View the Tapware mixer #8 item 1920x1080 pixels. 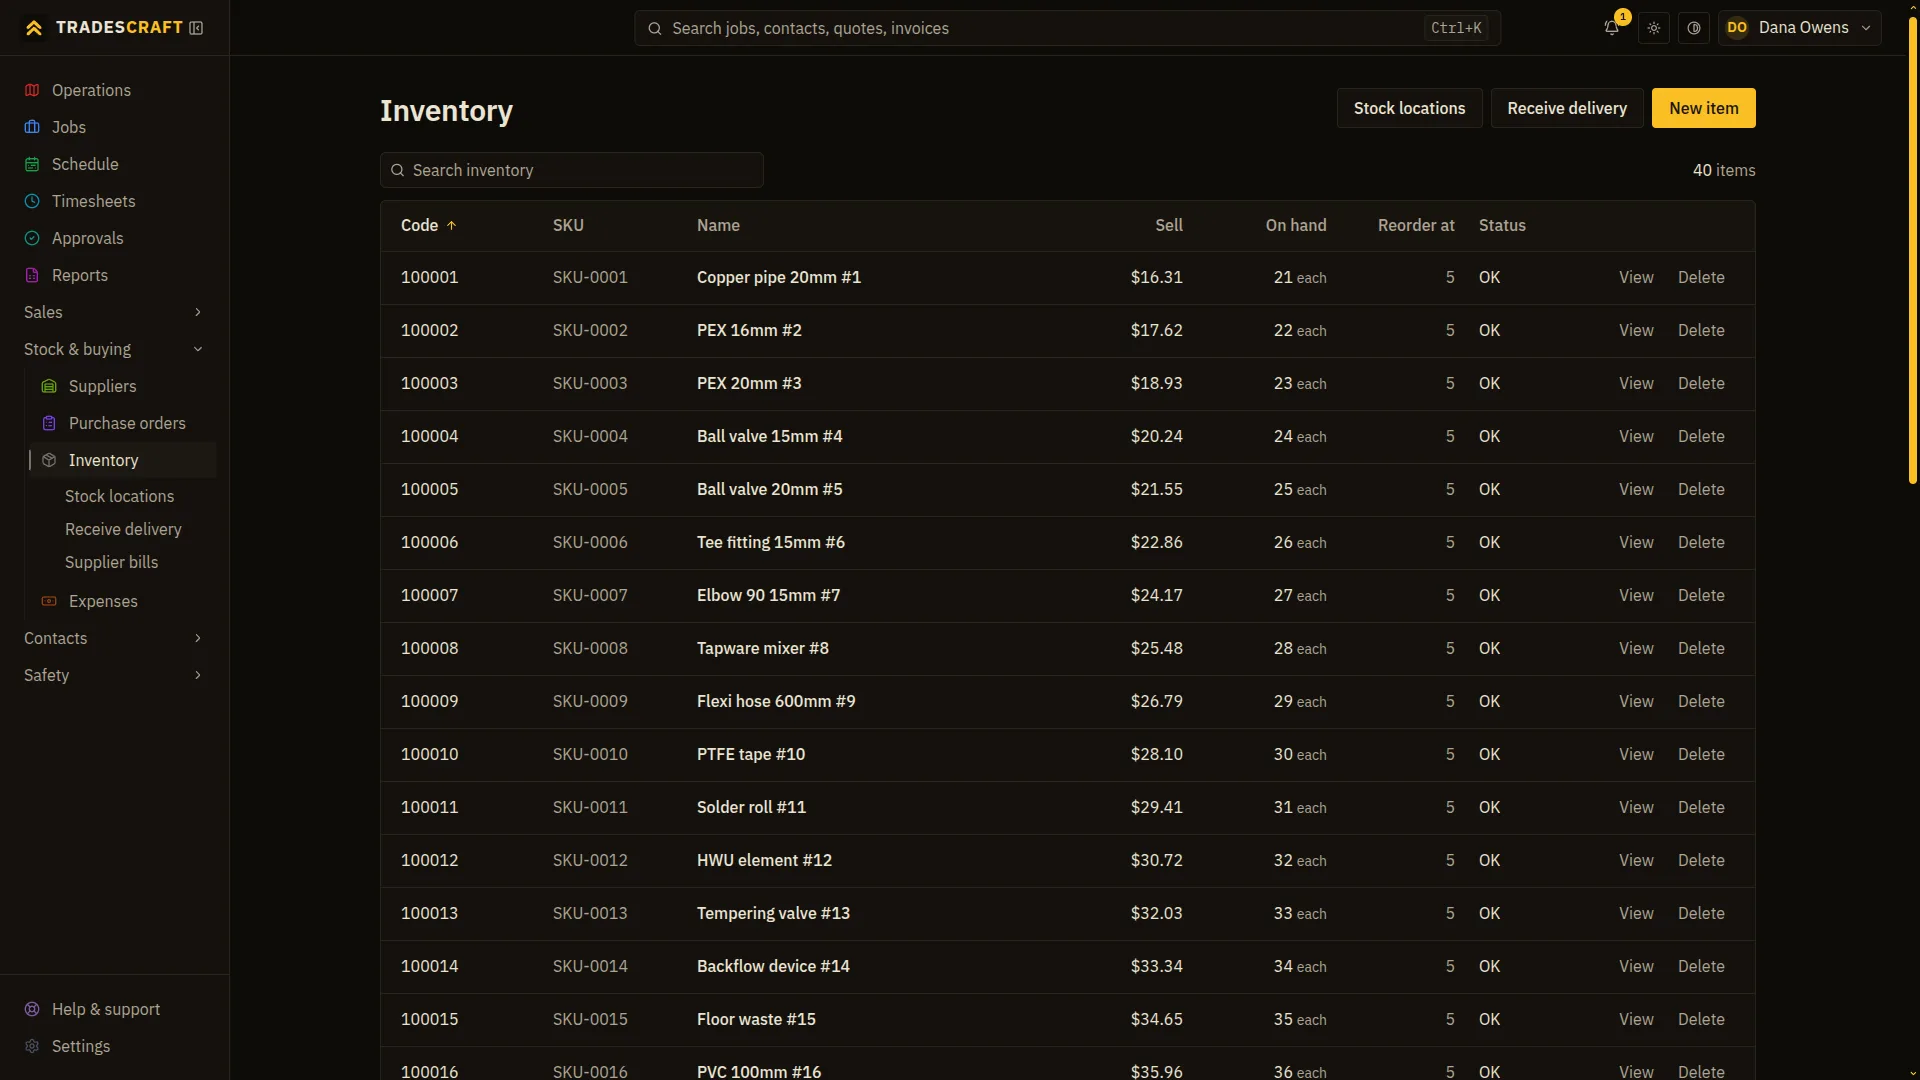click(x=1636, y=648)
